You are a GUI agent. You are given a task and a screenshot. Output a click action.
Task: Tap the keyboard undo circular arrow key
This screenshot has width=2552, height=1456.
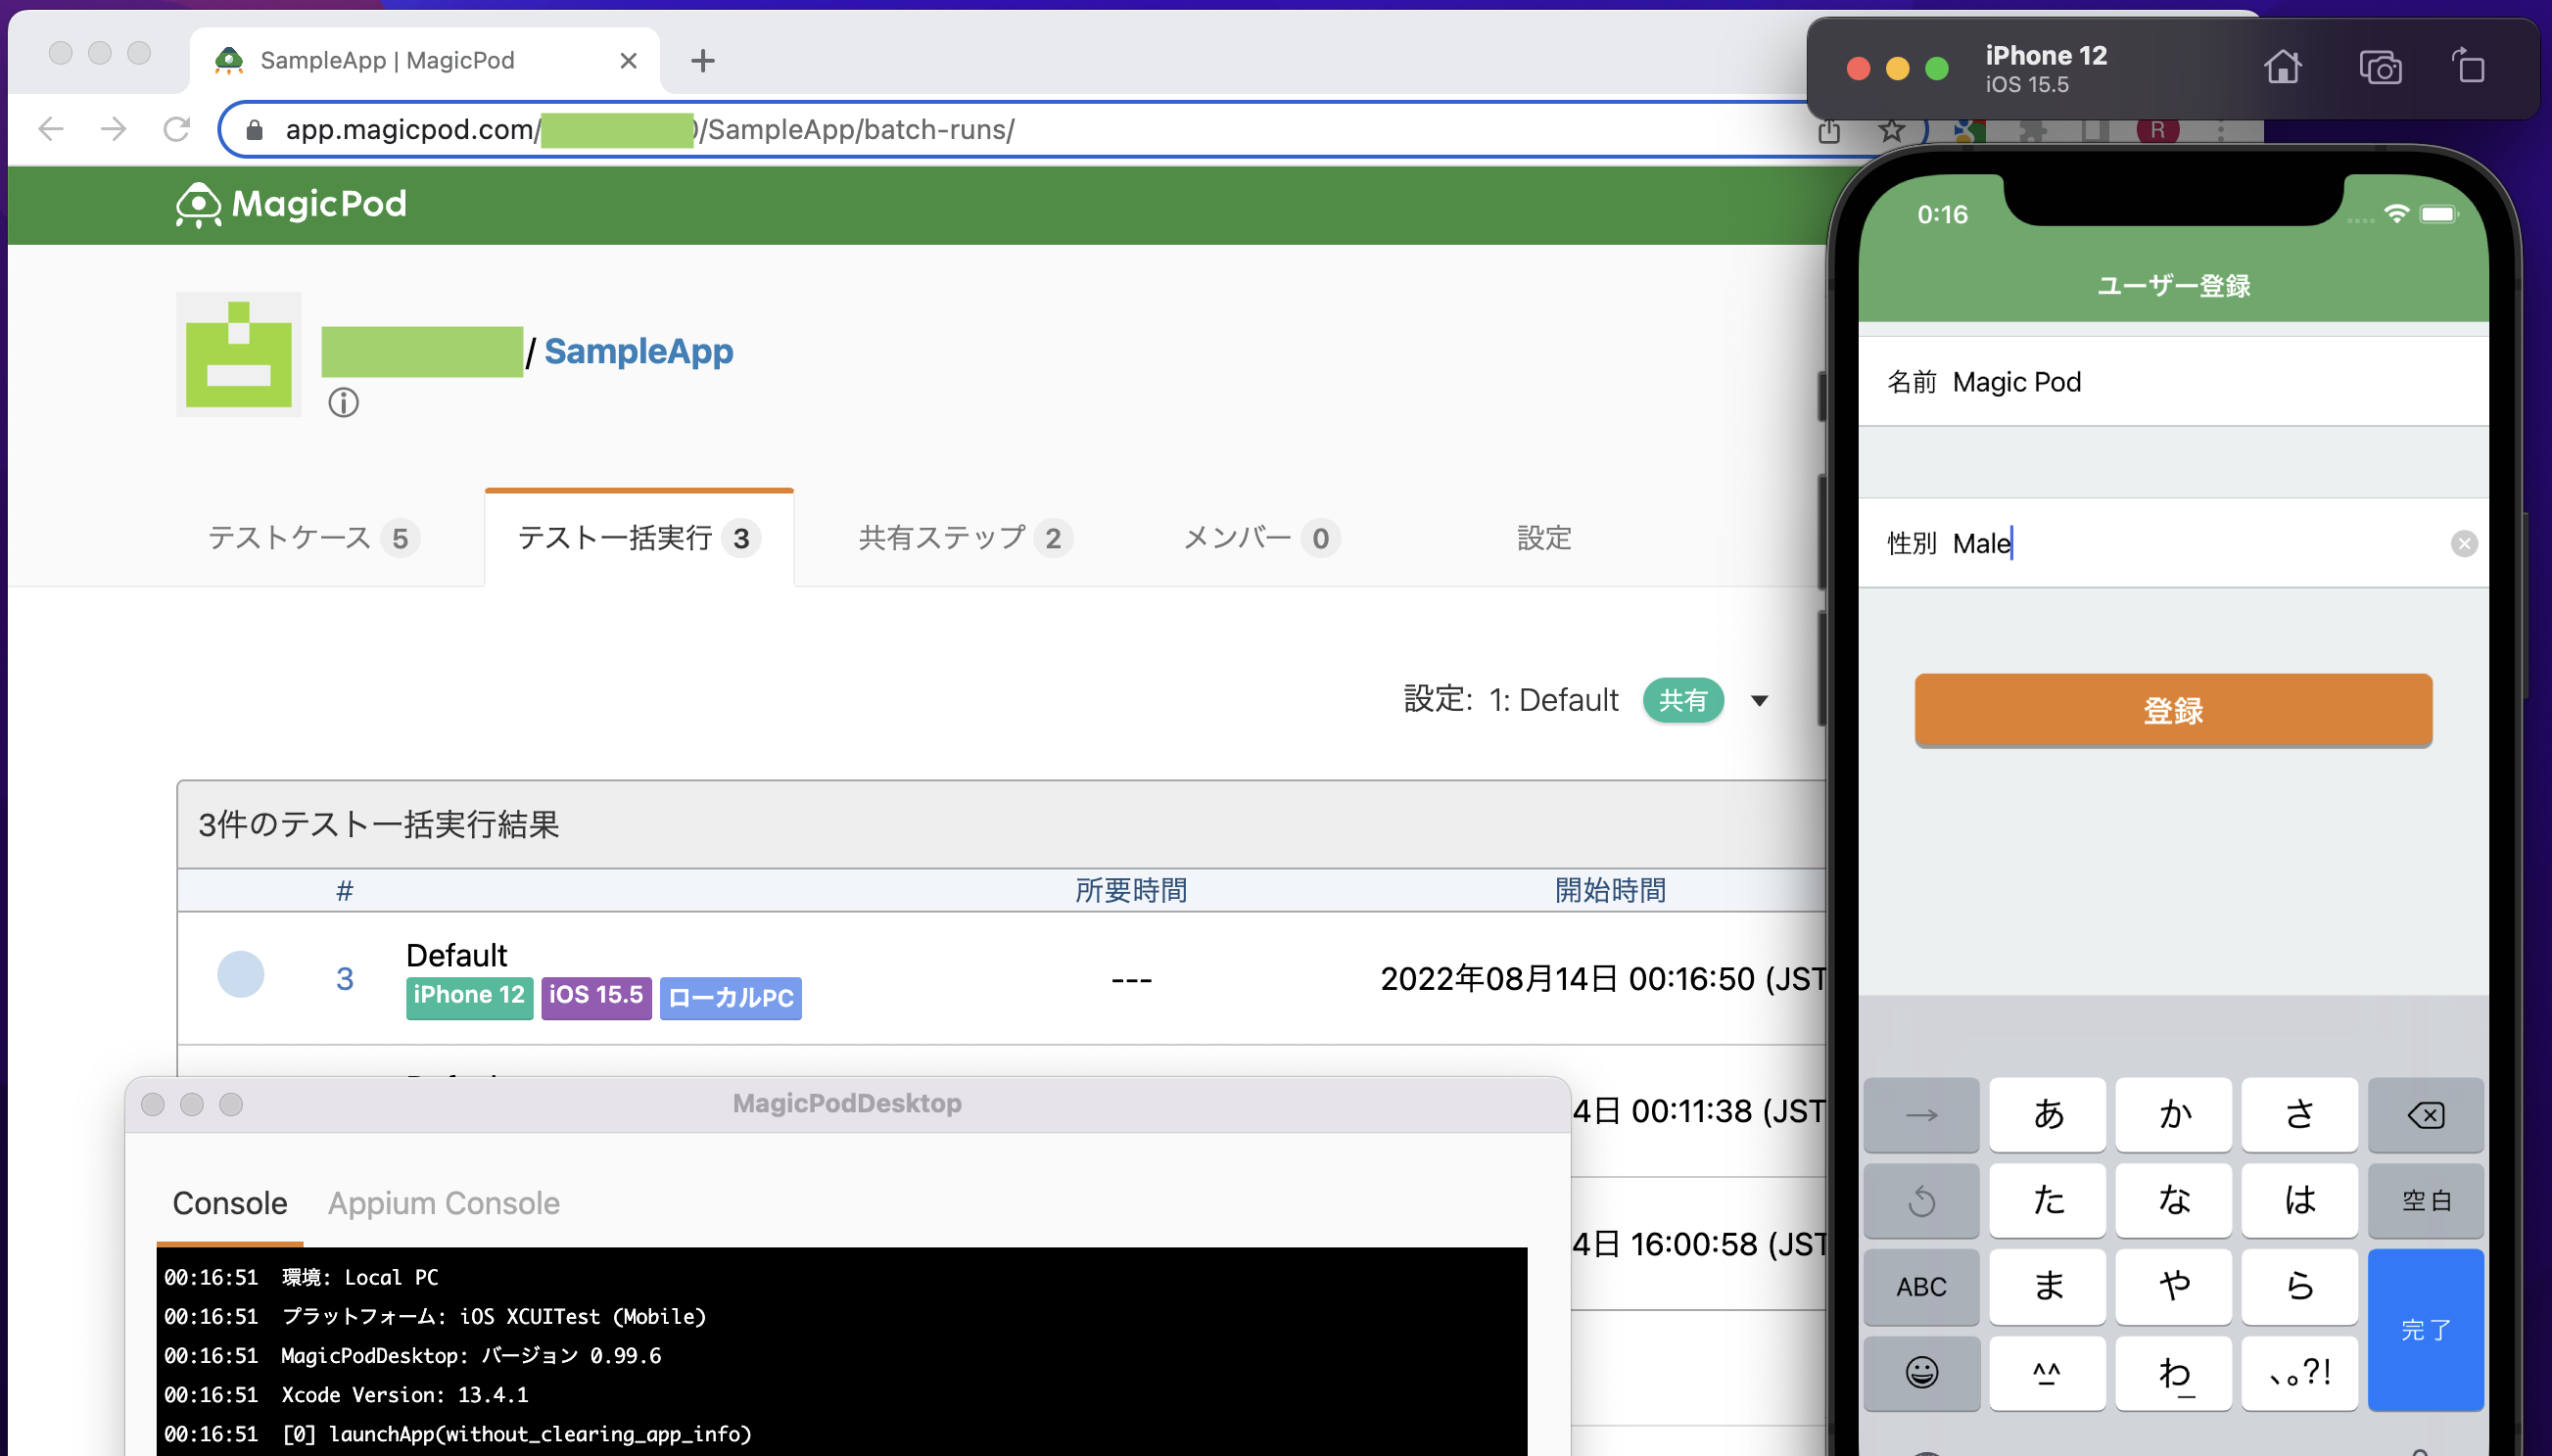point(1921,1200)
